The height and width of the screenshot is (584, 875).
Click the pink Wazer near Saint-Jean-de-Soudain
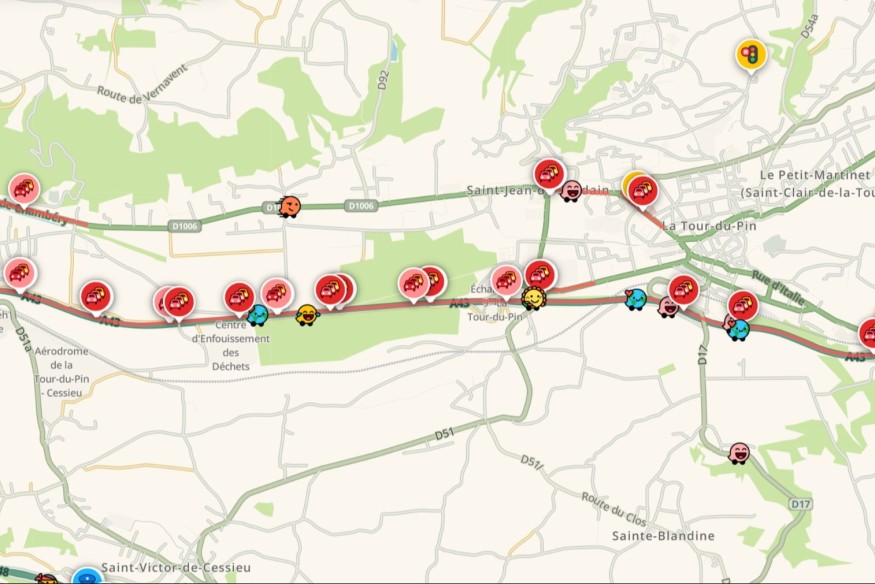coord(571,191)
